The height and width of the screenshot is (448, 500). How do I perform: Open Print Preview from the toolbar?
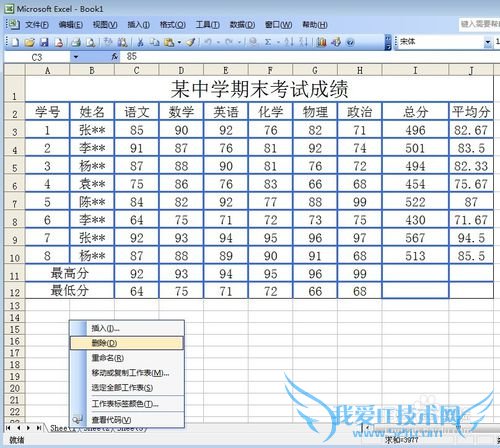pyautogui.click(x=90, y=42)
